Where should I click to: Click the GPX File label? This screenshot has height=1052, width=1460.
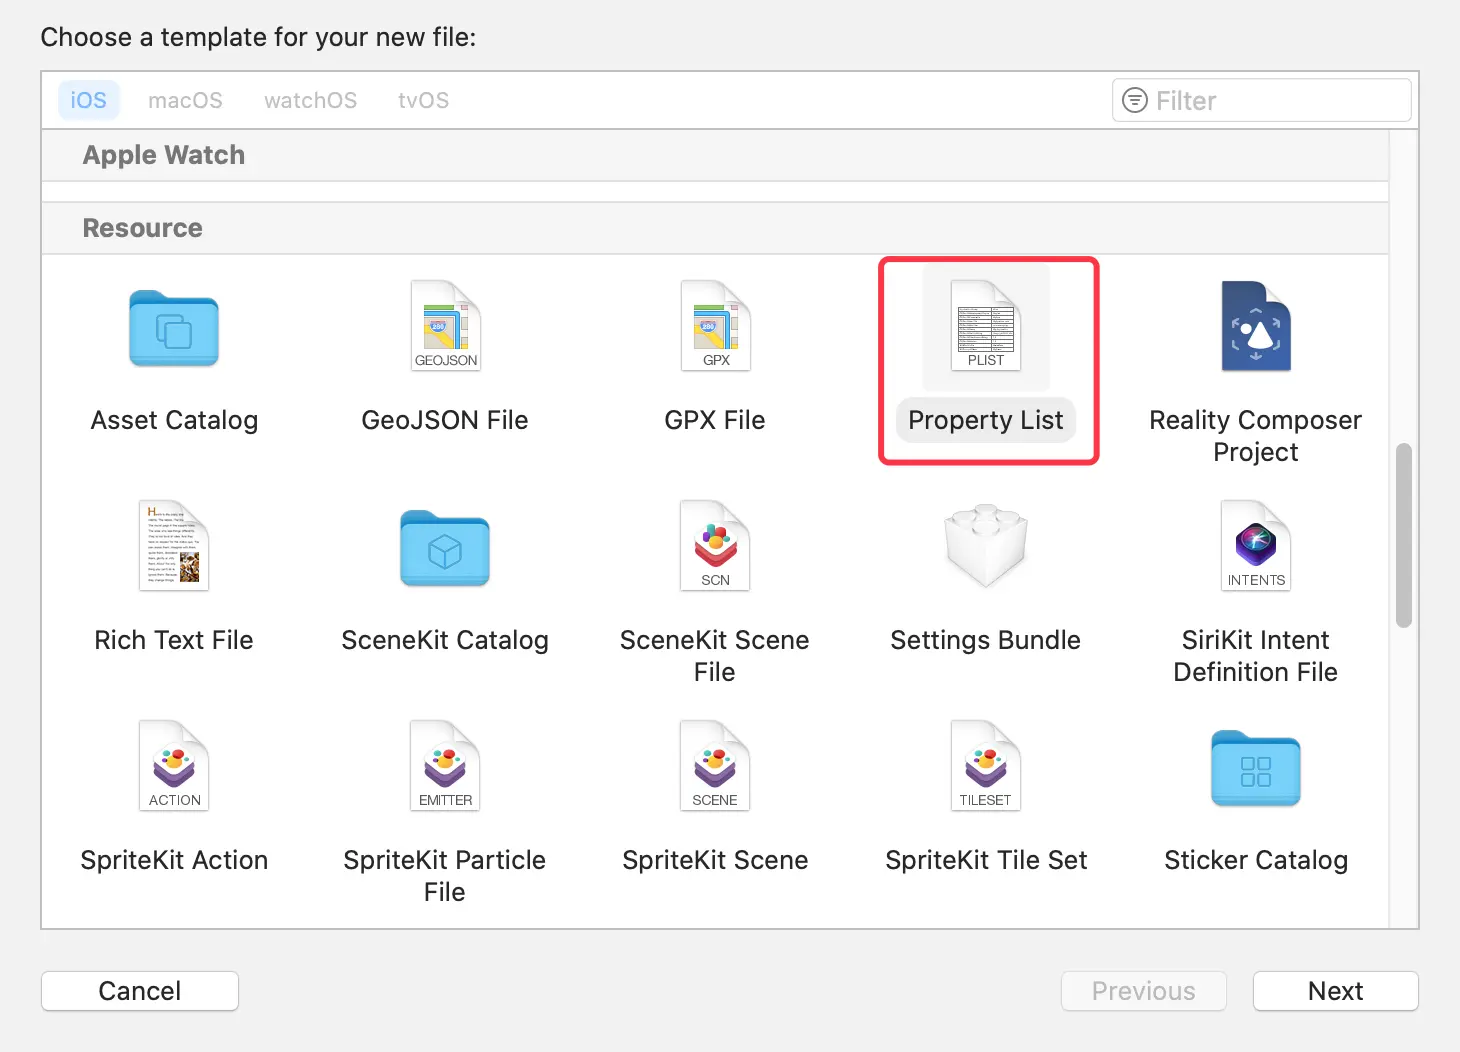click(715, 420)
